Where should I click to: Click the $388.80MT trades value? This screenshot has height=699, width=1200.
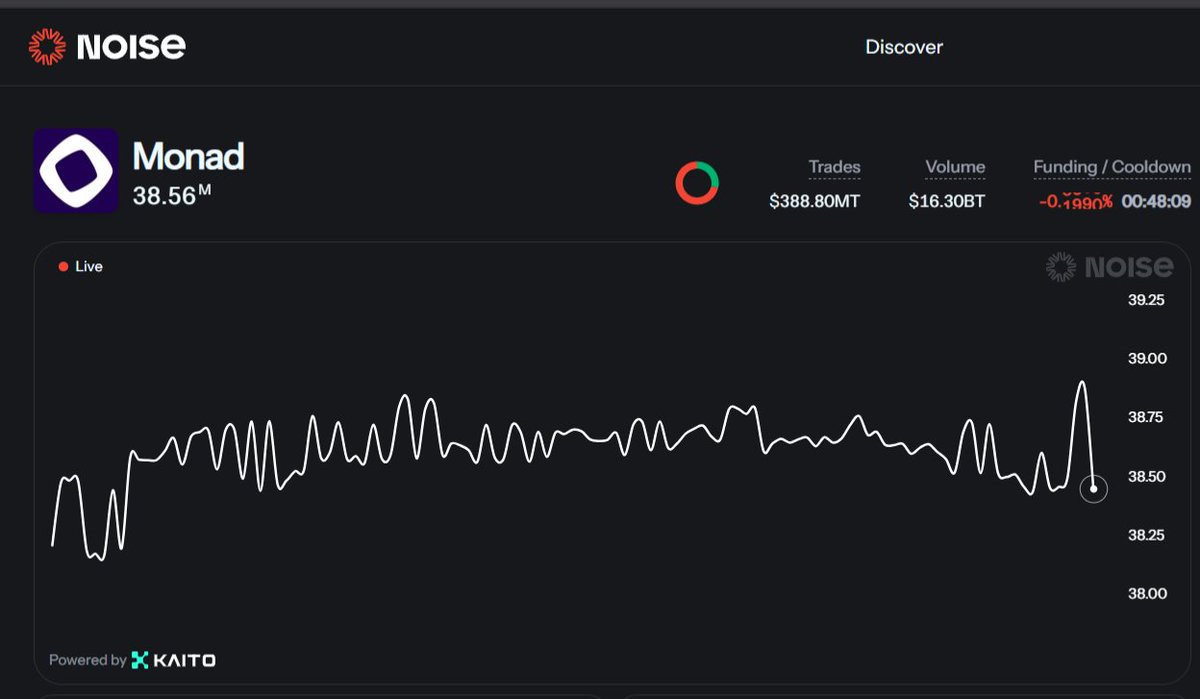(x=815, y=201)
